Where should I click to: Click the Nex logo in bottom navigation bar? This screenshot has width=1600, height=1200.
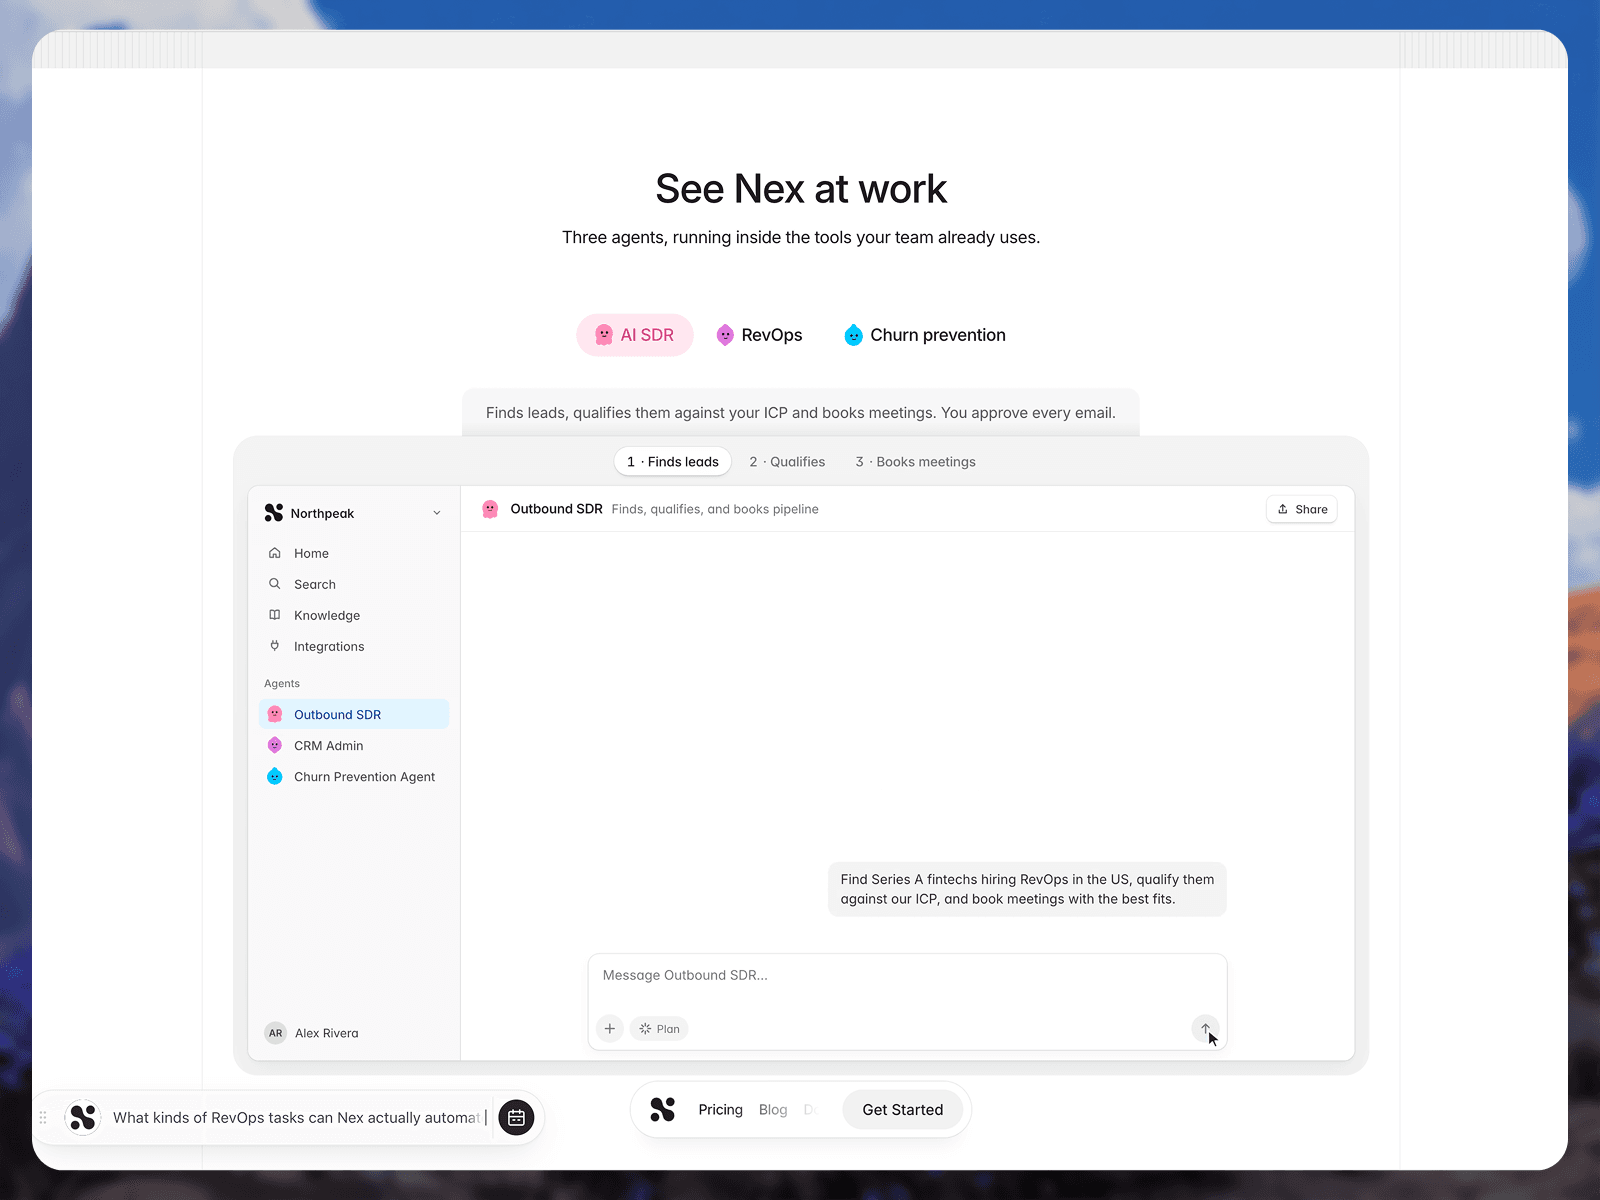(x=663, y=1109)
